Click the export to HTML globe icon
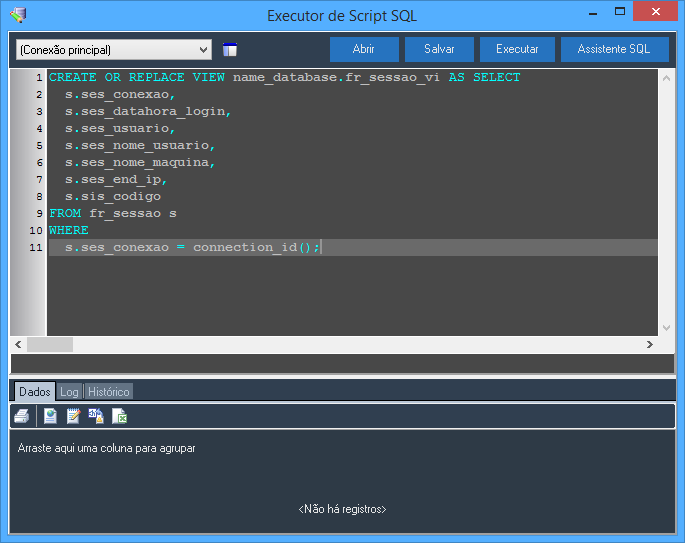The height and width of the screenshot is (543, 685). pos(50,416)
